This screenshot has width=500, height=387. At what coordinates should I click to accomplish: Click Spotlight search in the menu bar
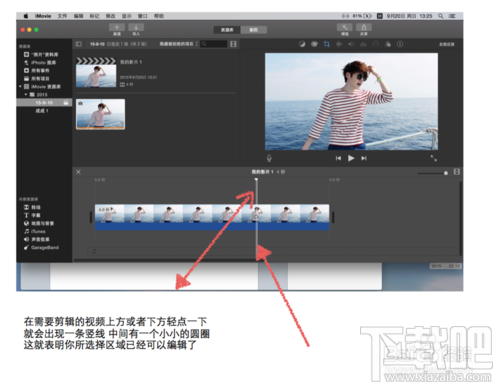[x=441, y=16]
